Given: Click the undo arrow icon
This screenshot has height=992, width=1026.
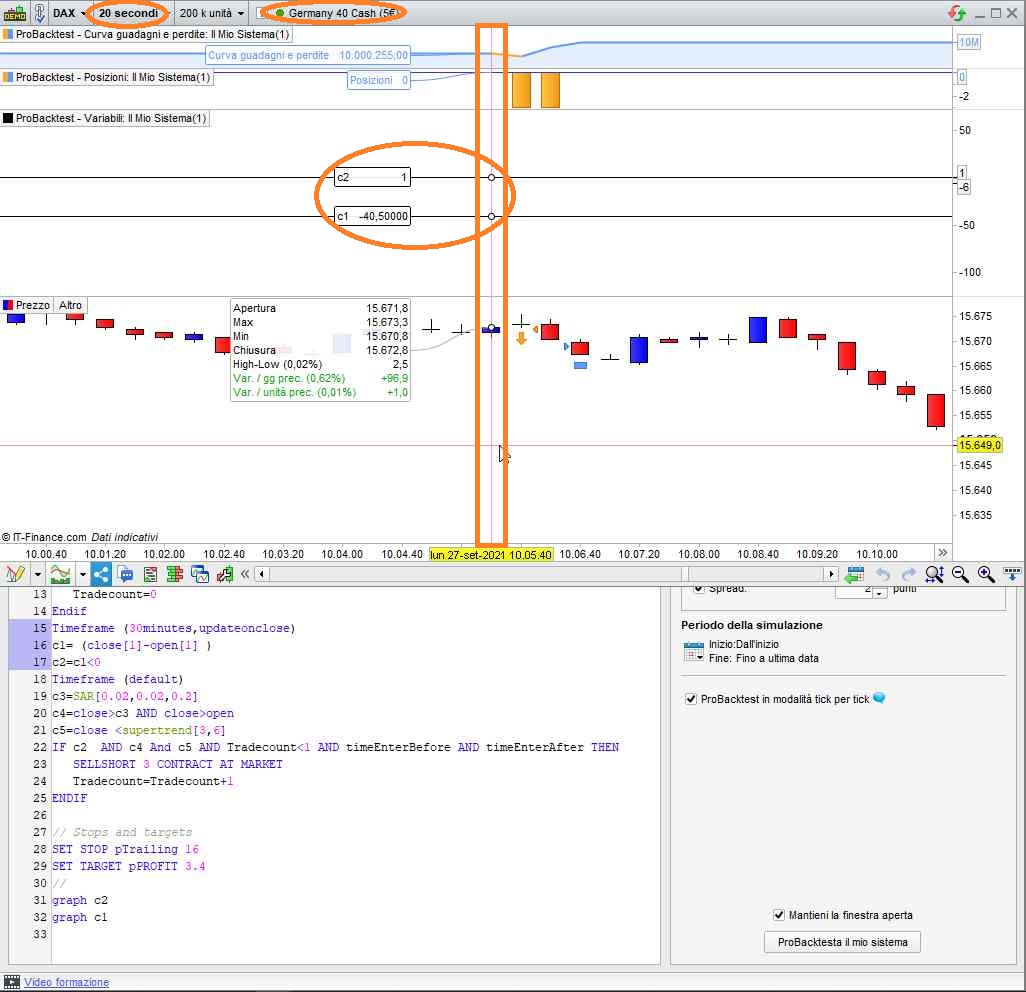Looking at the screenshot, I should 883,575.
